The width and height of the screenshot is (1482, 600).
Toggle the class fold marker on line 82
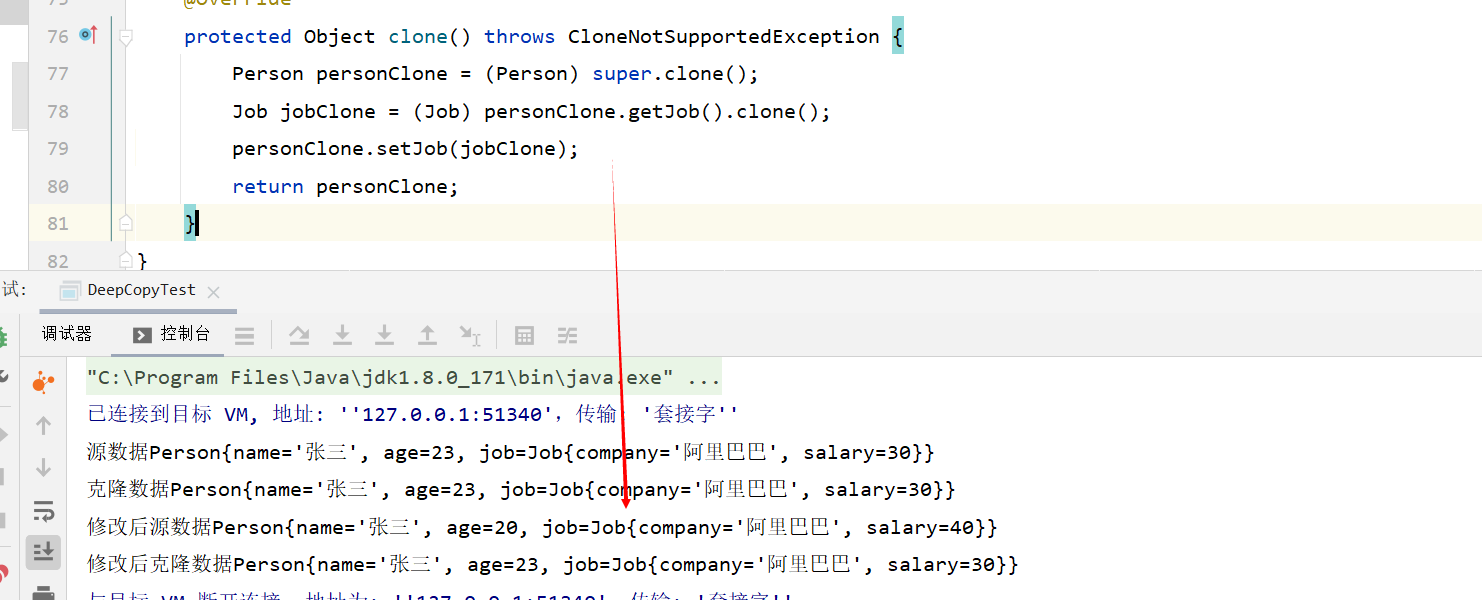125,260
